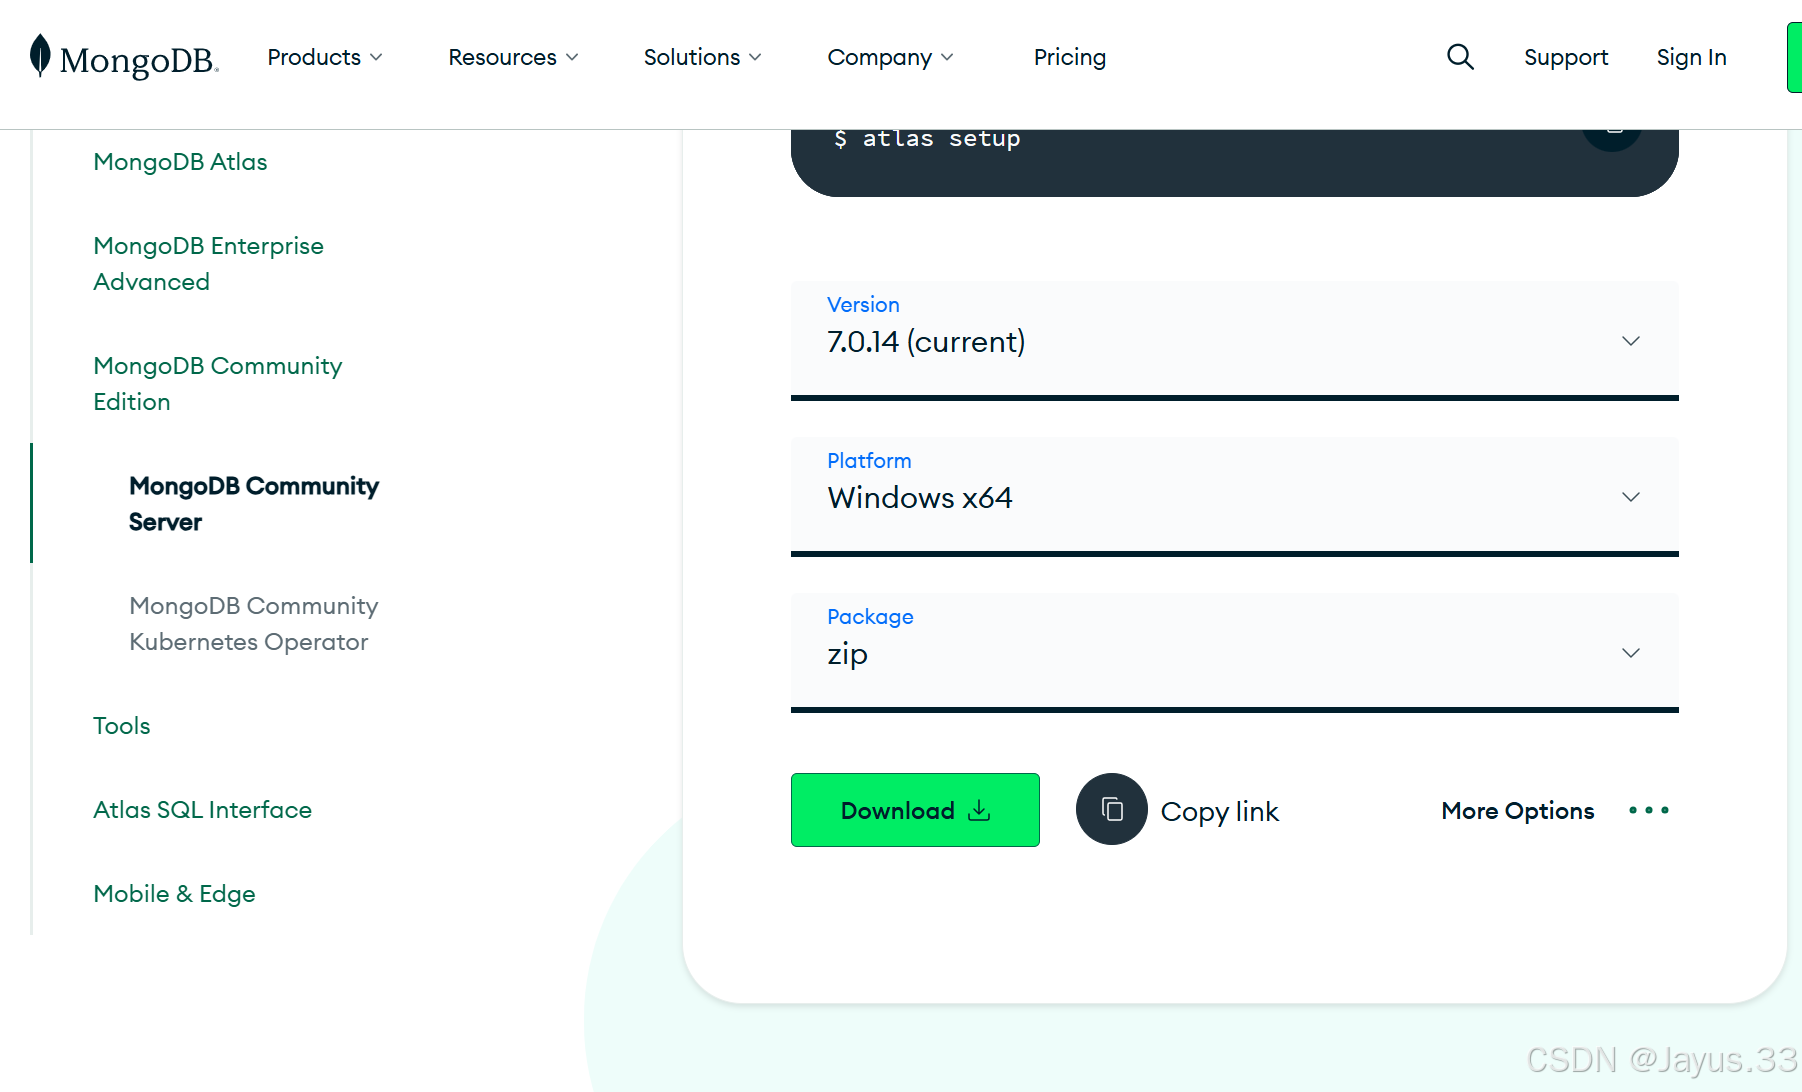Open the Company menu

[890, 57]
